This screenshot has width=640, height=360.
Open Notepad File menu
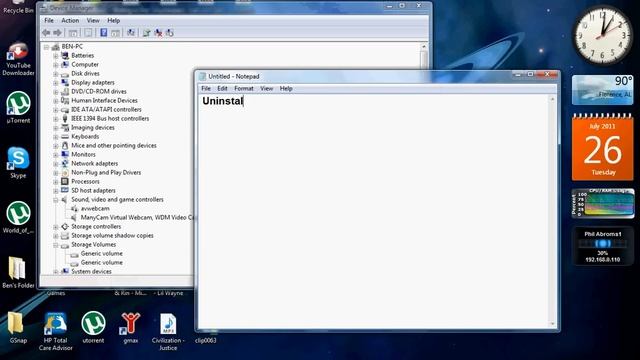[x=206, y=89]
